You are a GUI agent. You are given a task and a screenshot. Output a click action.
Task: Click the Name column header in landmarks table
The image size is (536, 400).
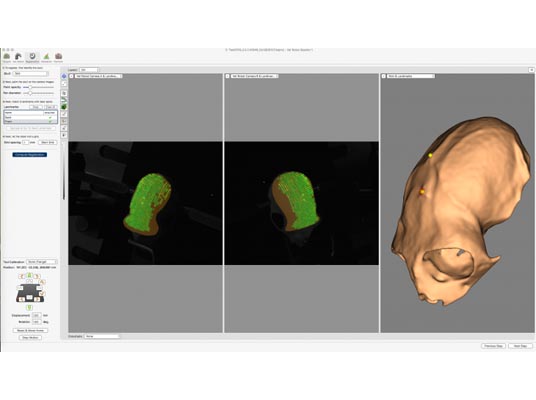[24, 112]
